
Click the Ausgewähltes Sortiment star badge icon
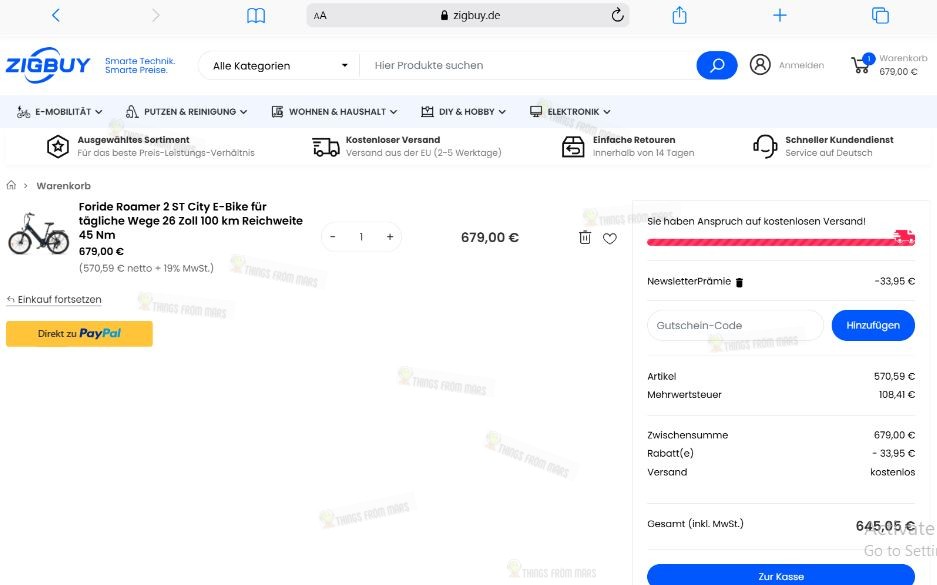pyautogui.click(x=58, y=146)
